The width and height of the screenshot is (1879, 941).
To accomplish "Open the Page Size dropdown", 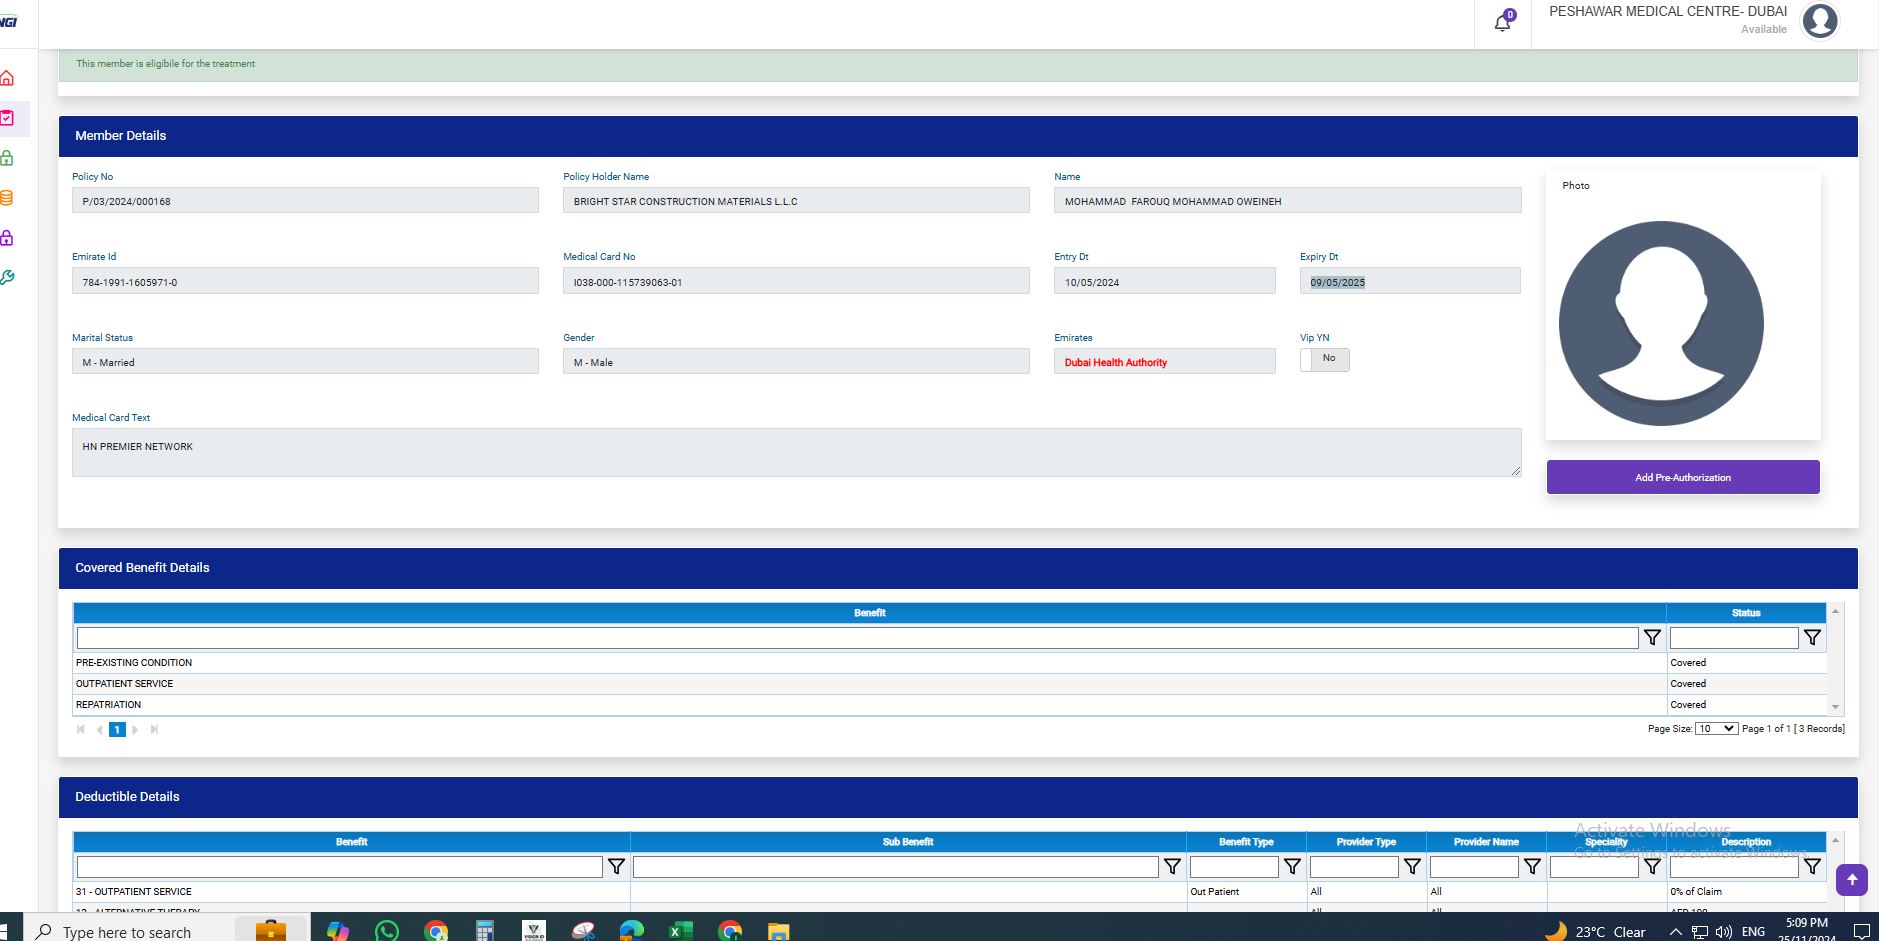I will pyautogui.click(x=1716, y=729).
